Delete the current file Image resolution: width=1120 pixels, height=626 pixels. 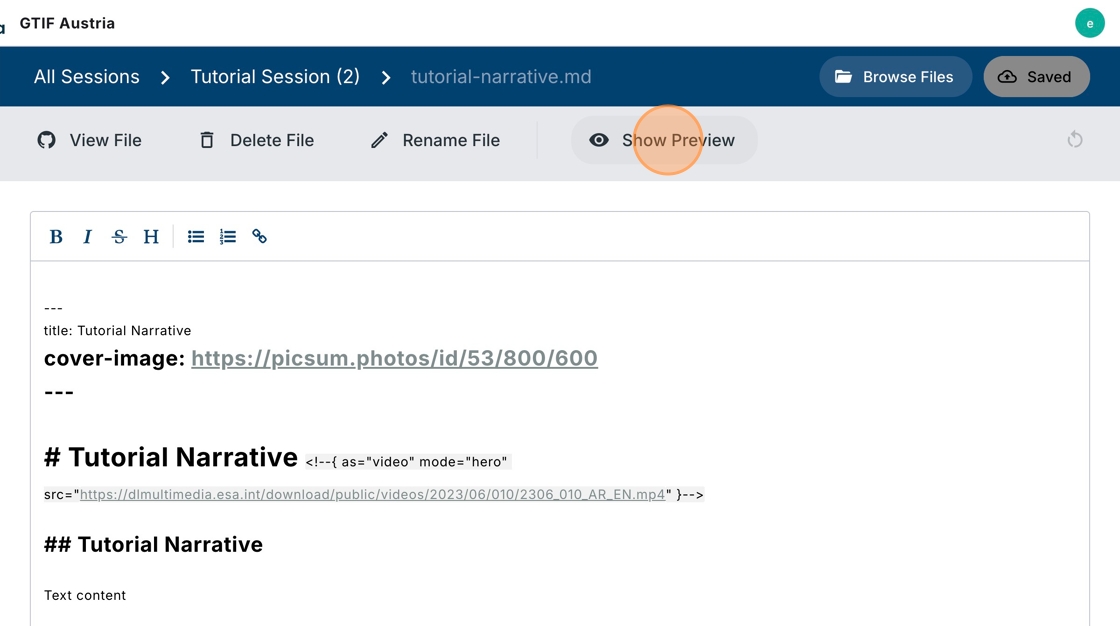pyautogui.click(x=257, y=141)
